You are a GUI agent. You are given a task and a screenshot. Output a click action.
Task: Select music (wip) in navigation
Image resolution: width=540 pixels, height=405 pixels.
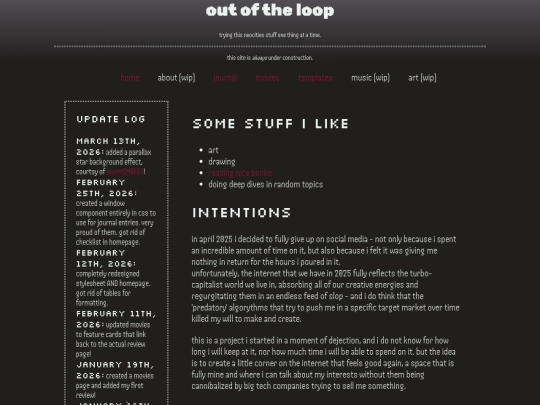tap(370, 78)
